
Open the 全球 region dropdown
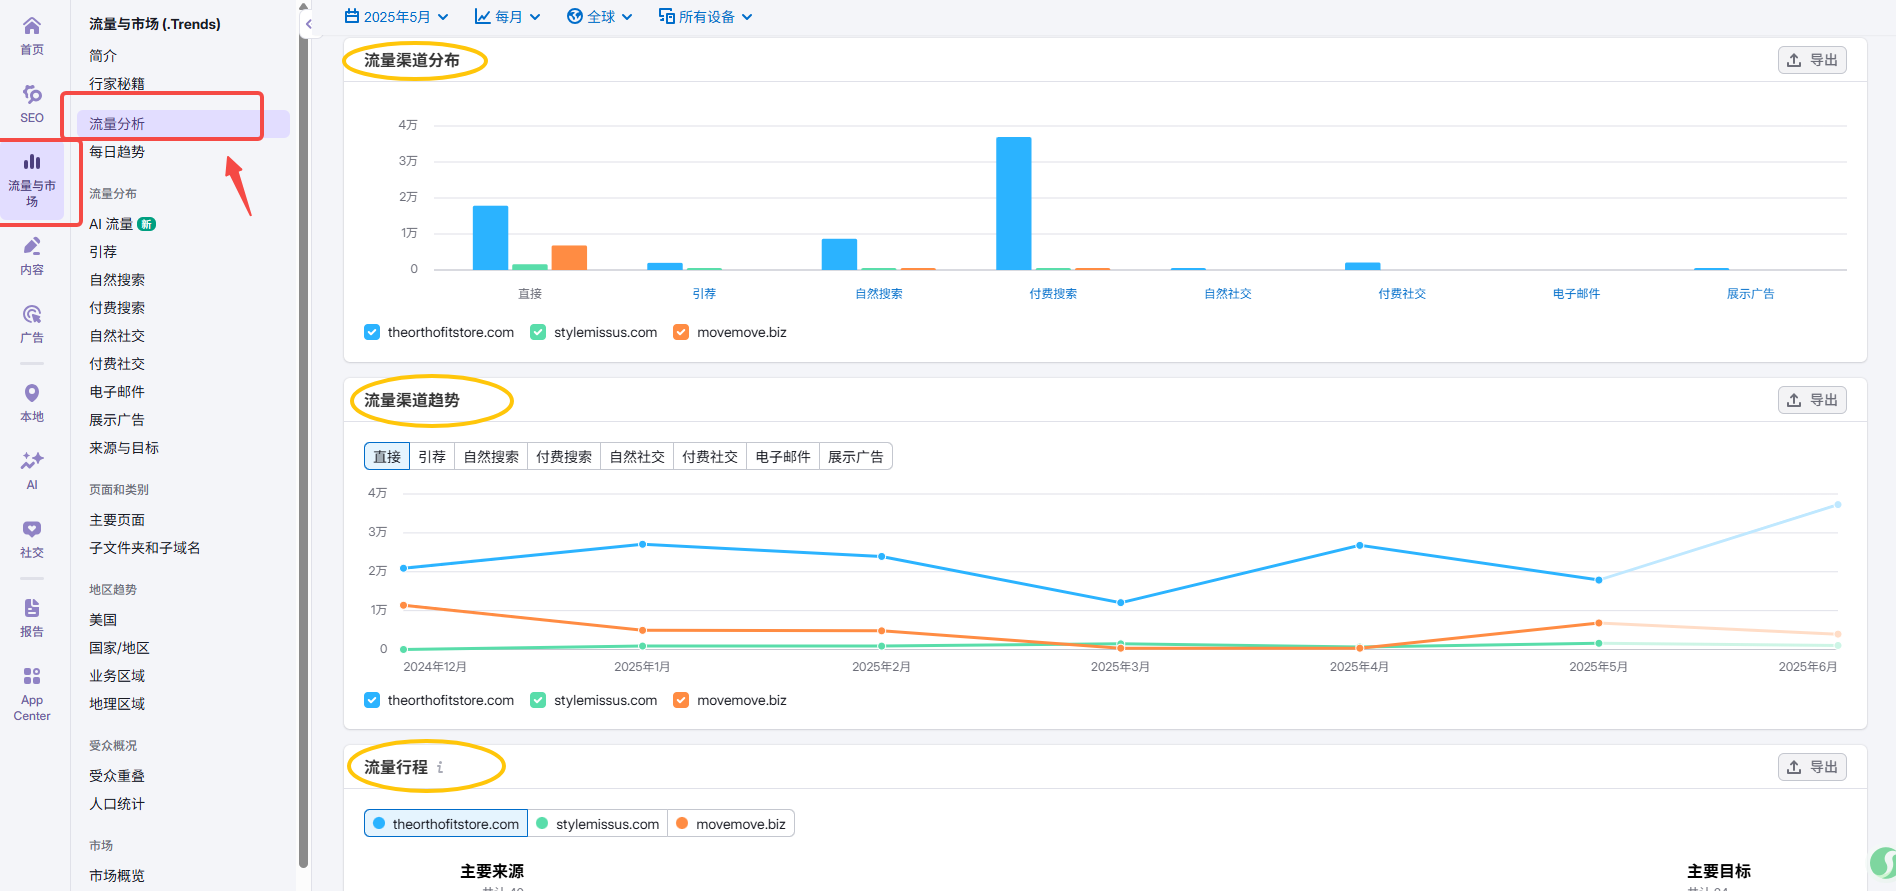[599, 17]
